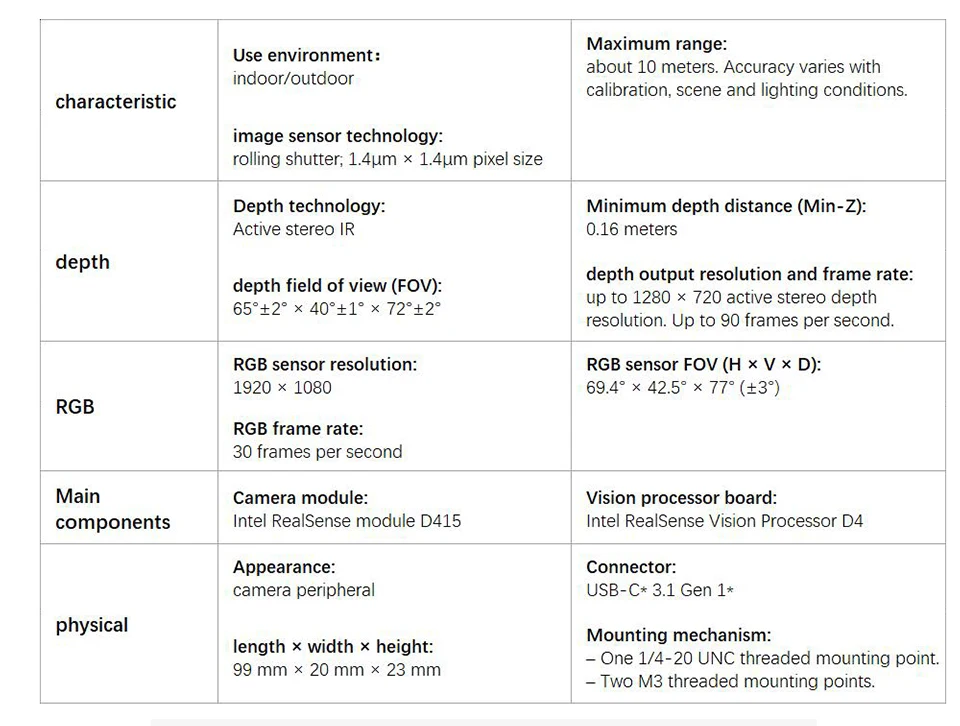Click the 'Depth technology' heading
This screenshot has height=726, width=960.
pos(309,206)
